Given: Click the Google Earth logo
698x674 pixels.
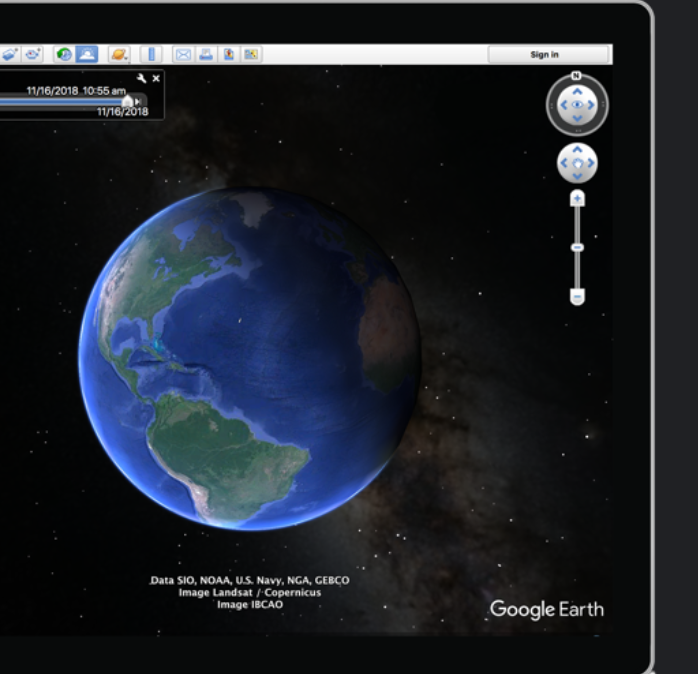Looking at the screenshot, I should click(547, 609).
